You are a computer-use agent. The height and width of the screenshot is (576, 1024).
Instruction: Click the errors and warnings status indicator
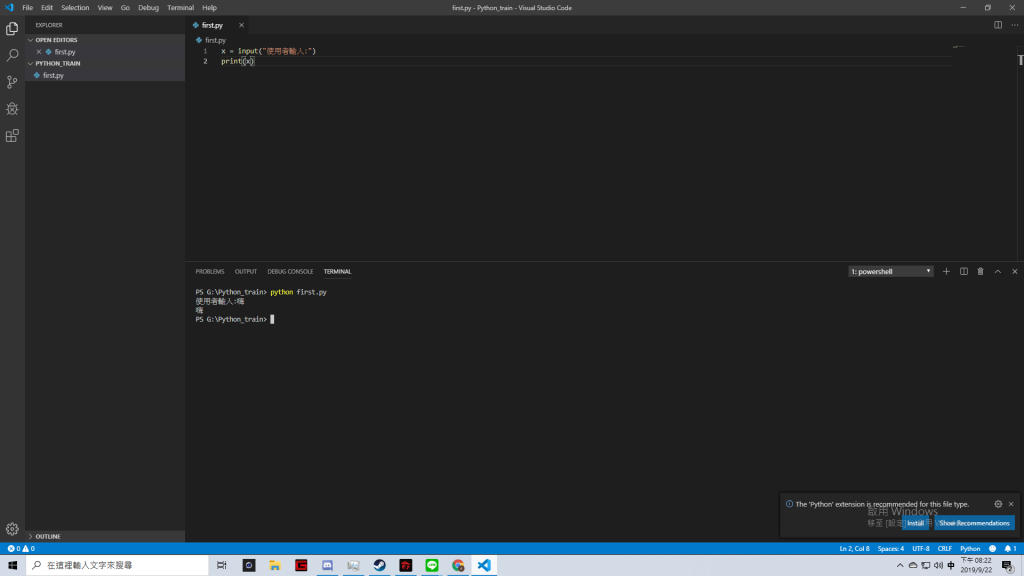click(21, 549)
